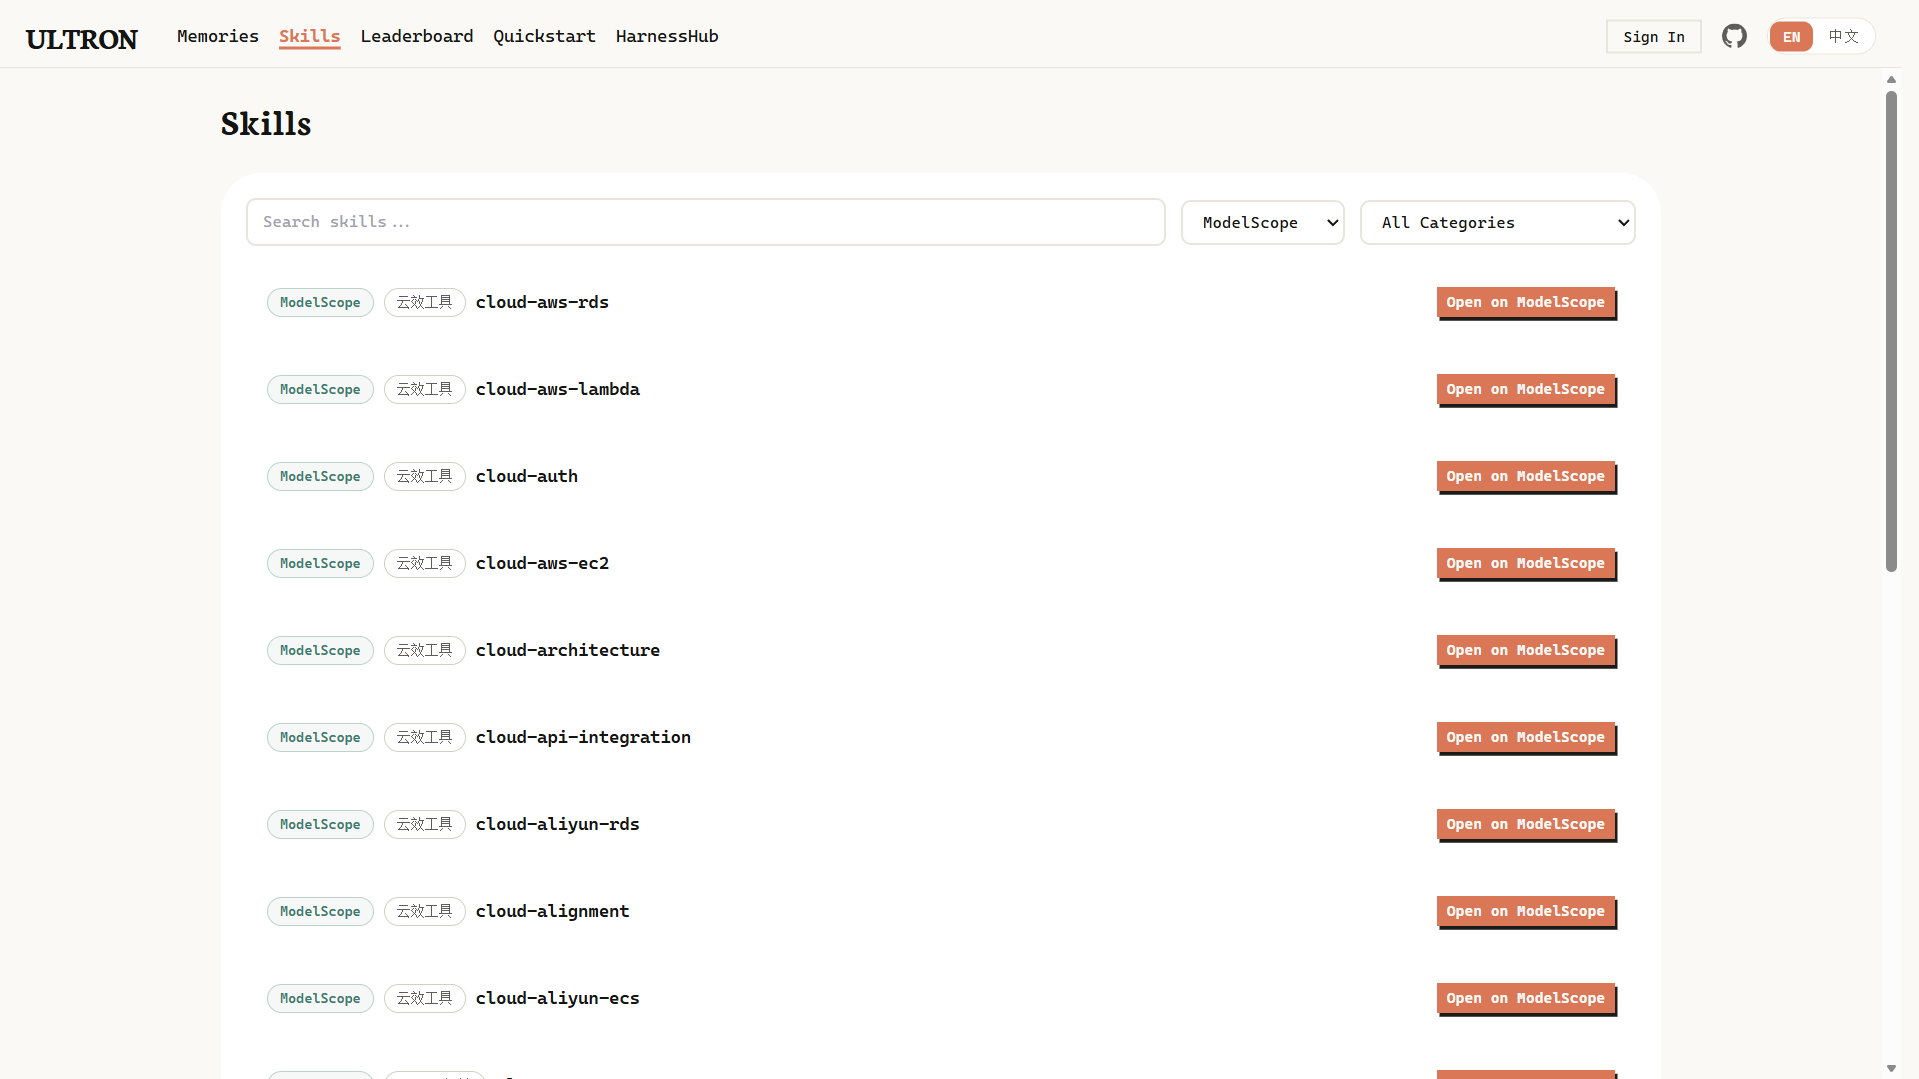This screenshot has height=1079, width=1919.
Task: Click the 云效工具 tag on cloud-aws-ec2
Action: (425, 563)
